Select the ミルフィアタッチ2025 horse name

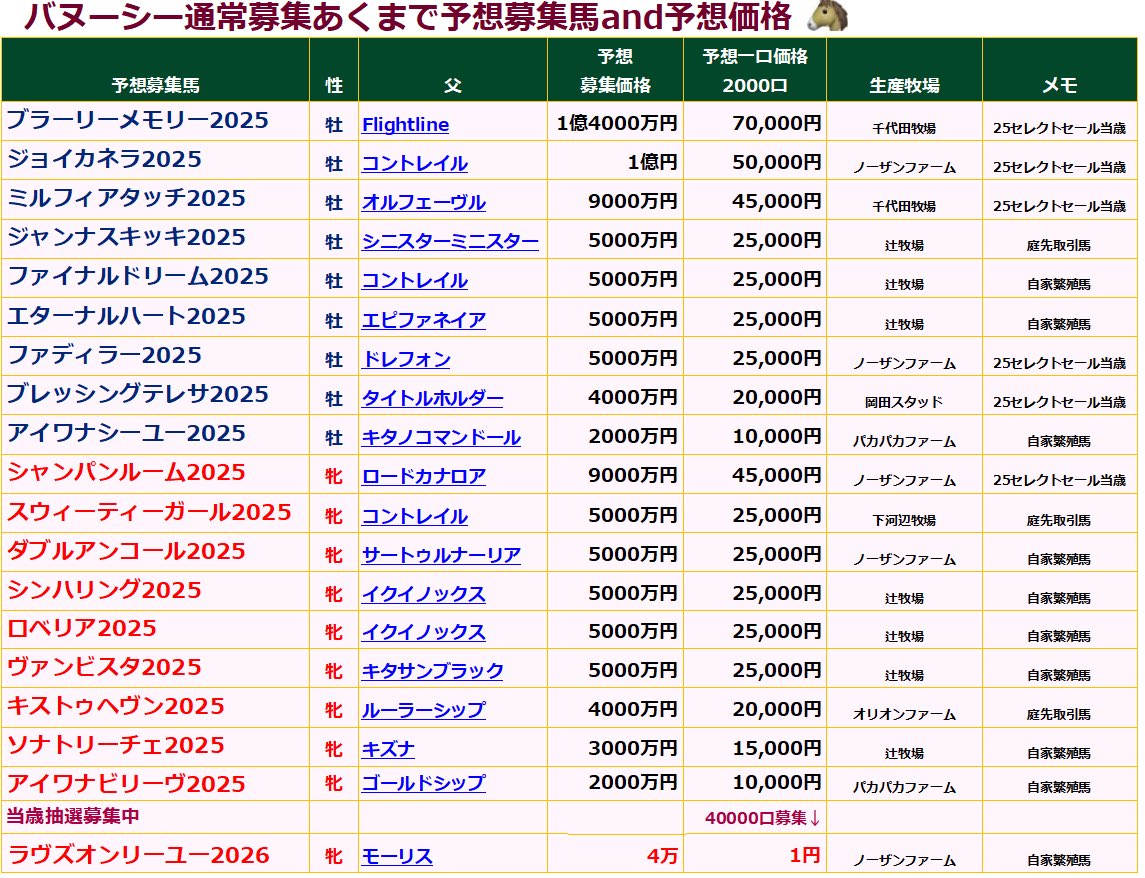click(126, 198)
